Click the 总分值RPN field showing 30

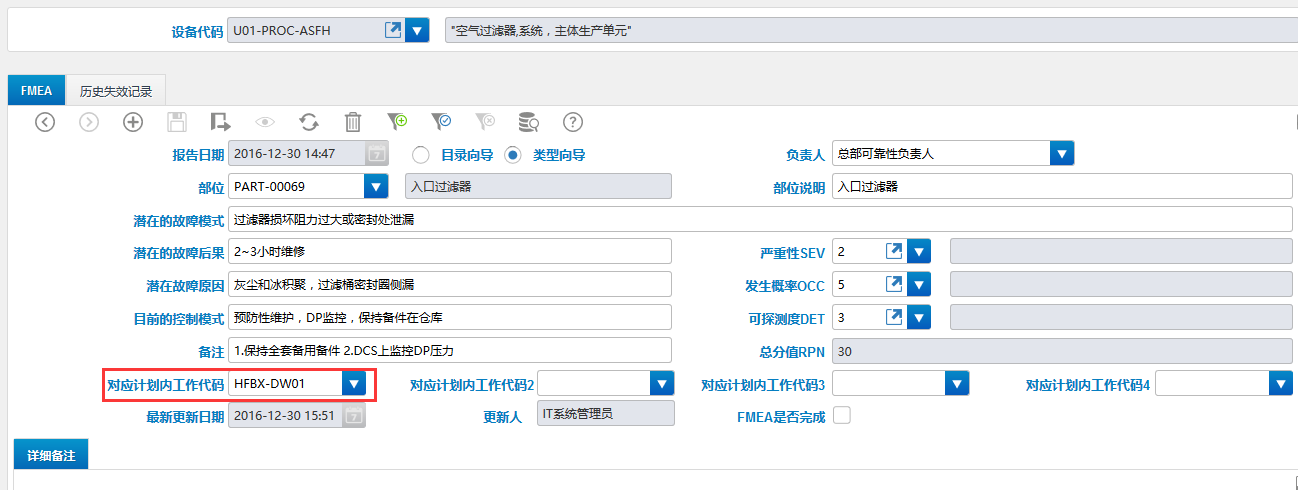point(1063,351)
